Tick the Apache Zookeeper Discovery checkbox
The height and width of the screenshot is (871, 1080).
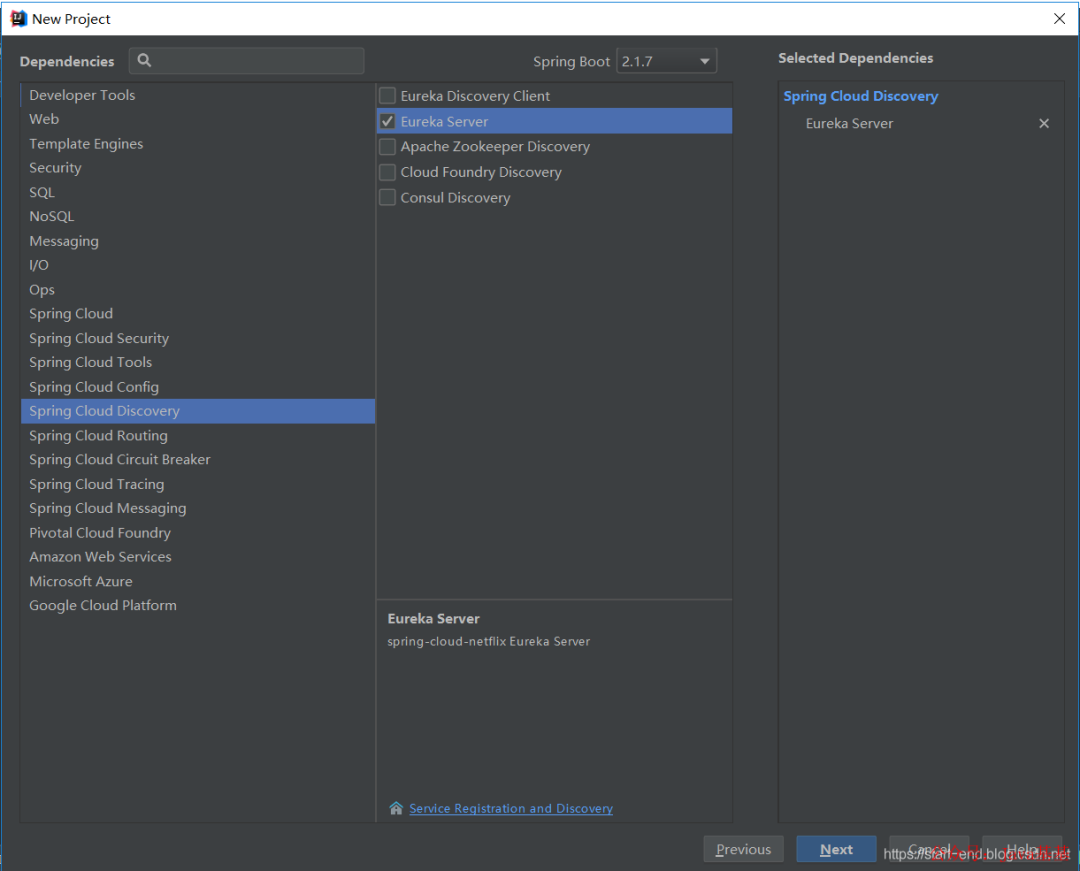pyautogui.click(x=388, y=147)
